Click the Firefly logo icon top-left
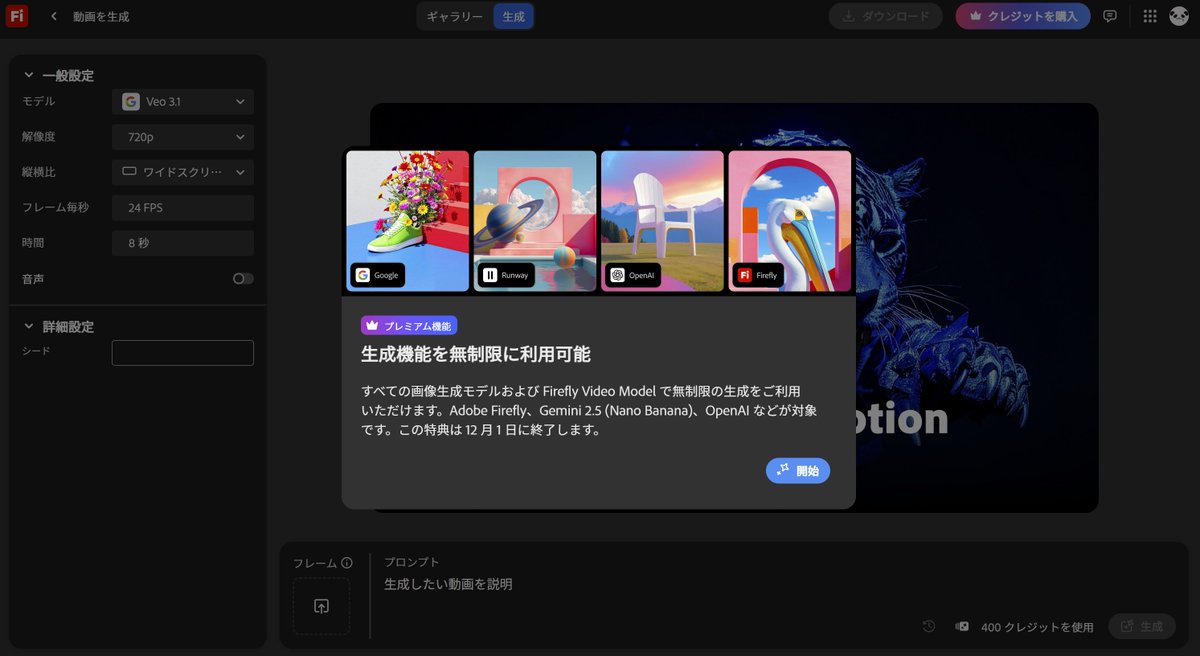The image size is (1200, 656). [16, 16]
